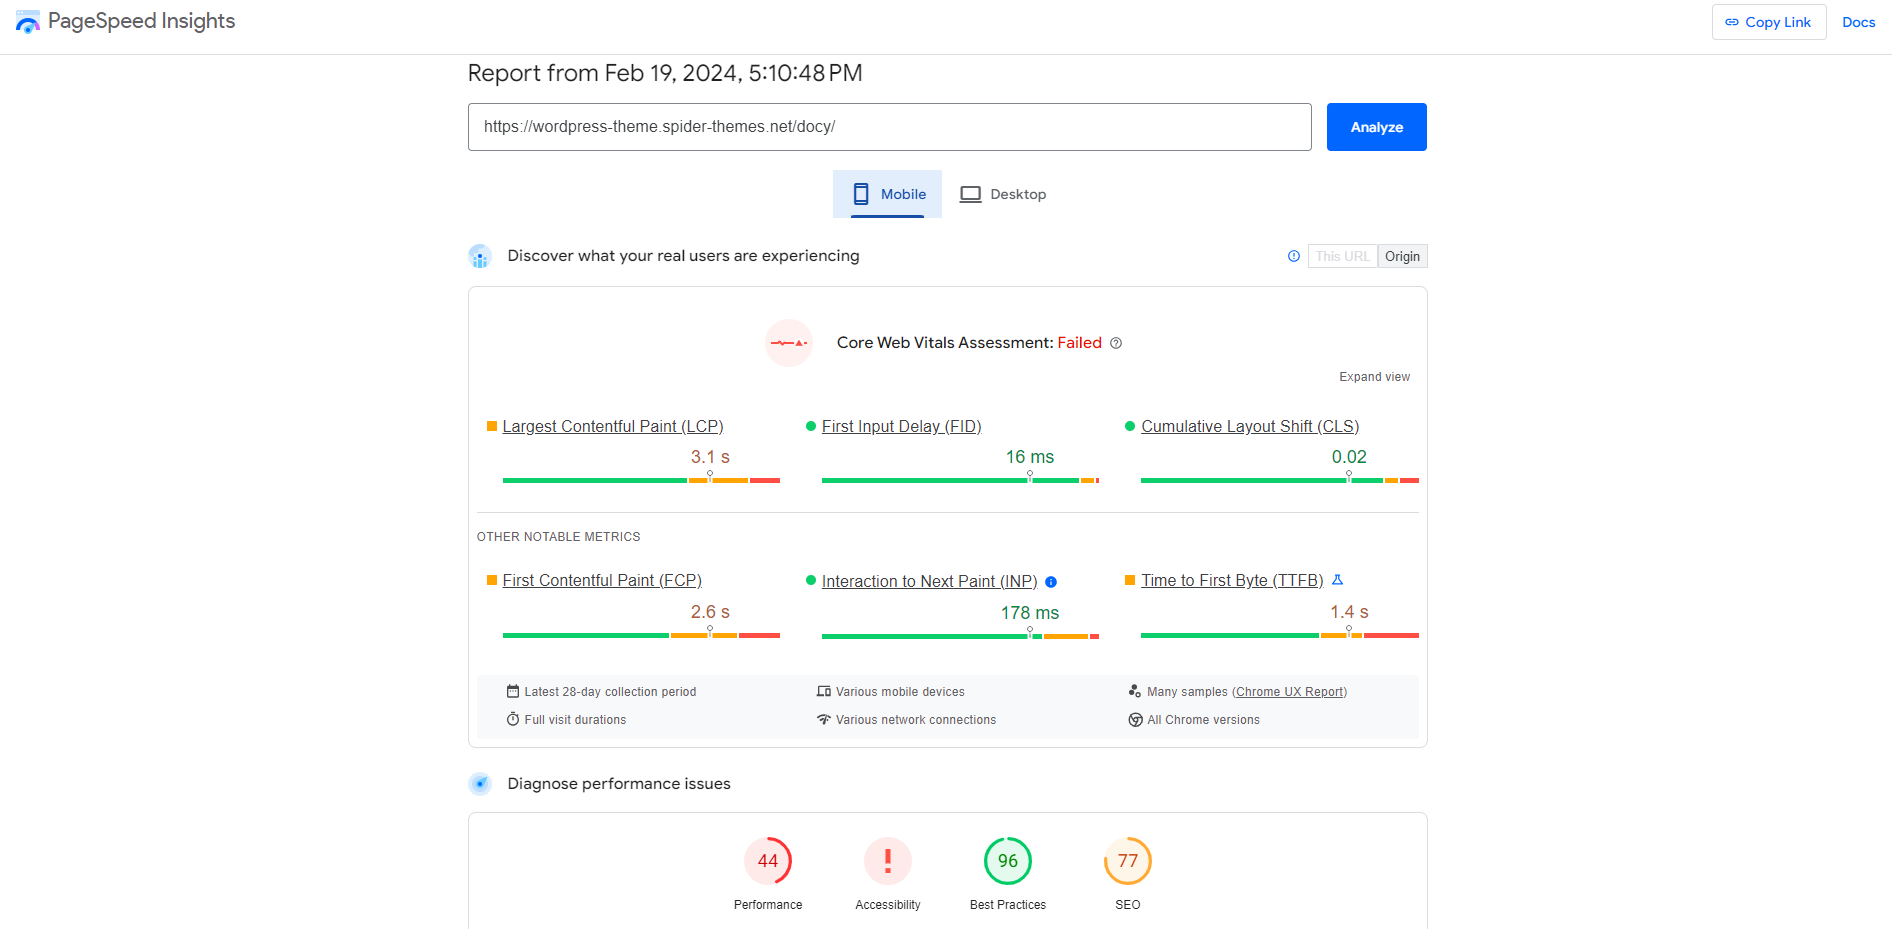The width and height of the screenshot is (1892, 929).
Task: Click the Analyze button
Action: [1376, 127]
